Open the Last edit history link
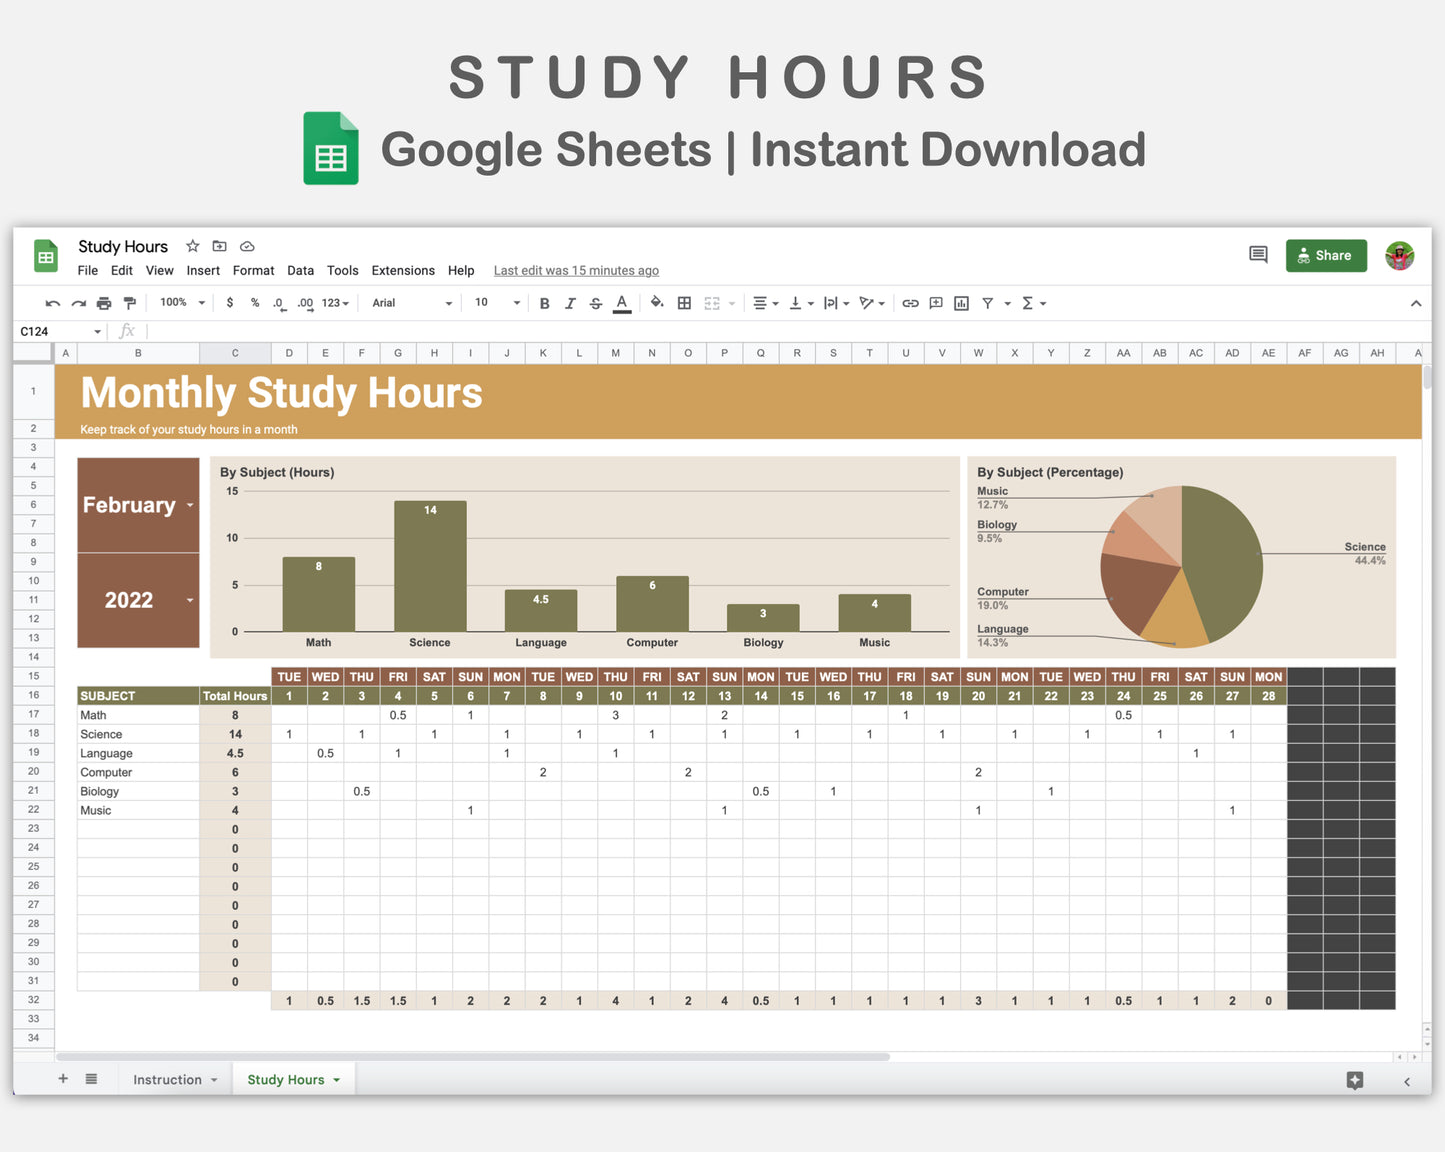The image size is (1445, 1152). (576, 270)
